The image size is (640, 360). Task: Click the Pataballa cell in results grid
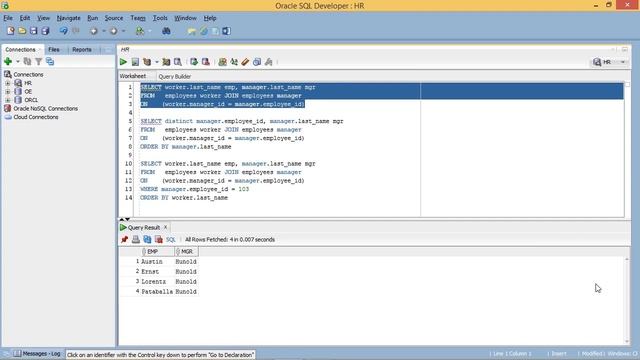point(157,291)
